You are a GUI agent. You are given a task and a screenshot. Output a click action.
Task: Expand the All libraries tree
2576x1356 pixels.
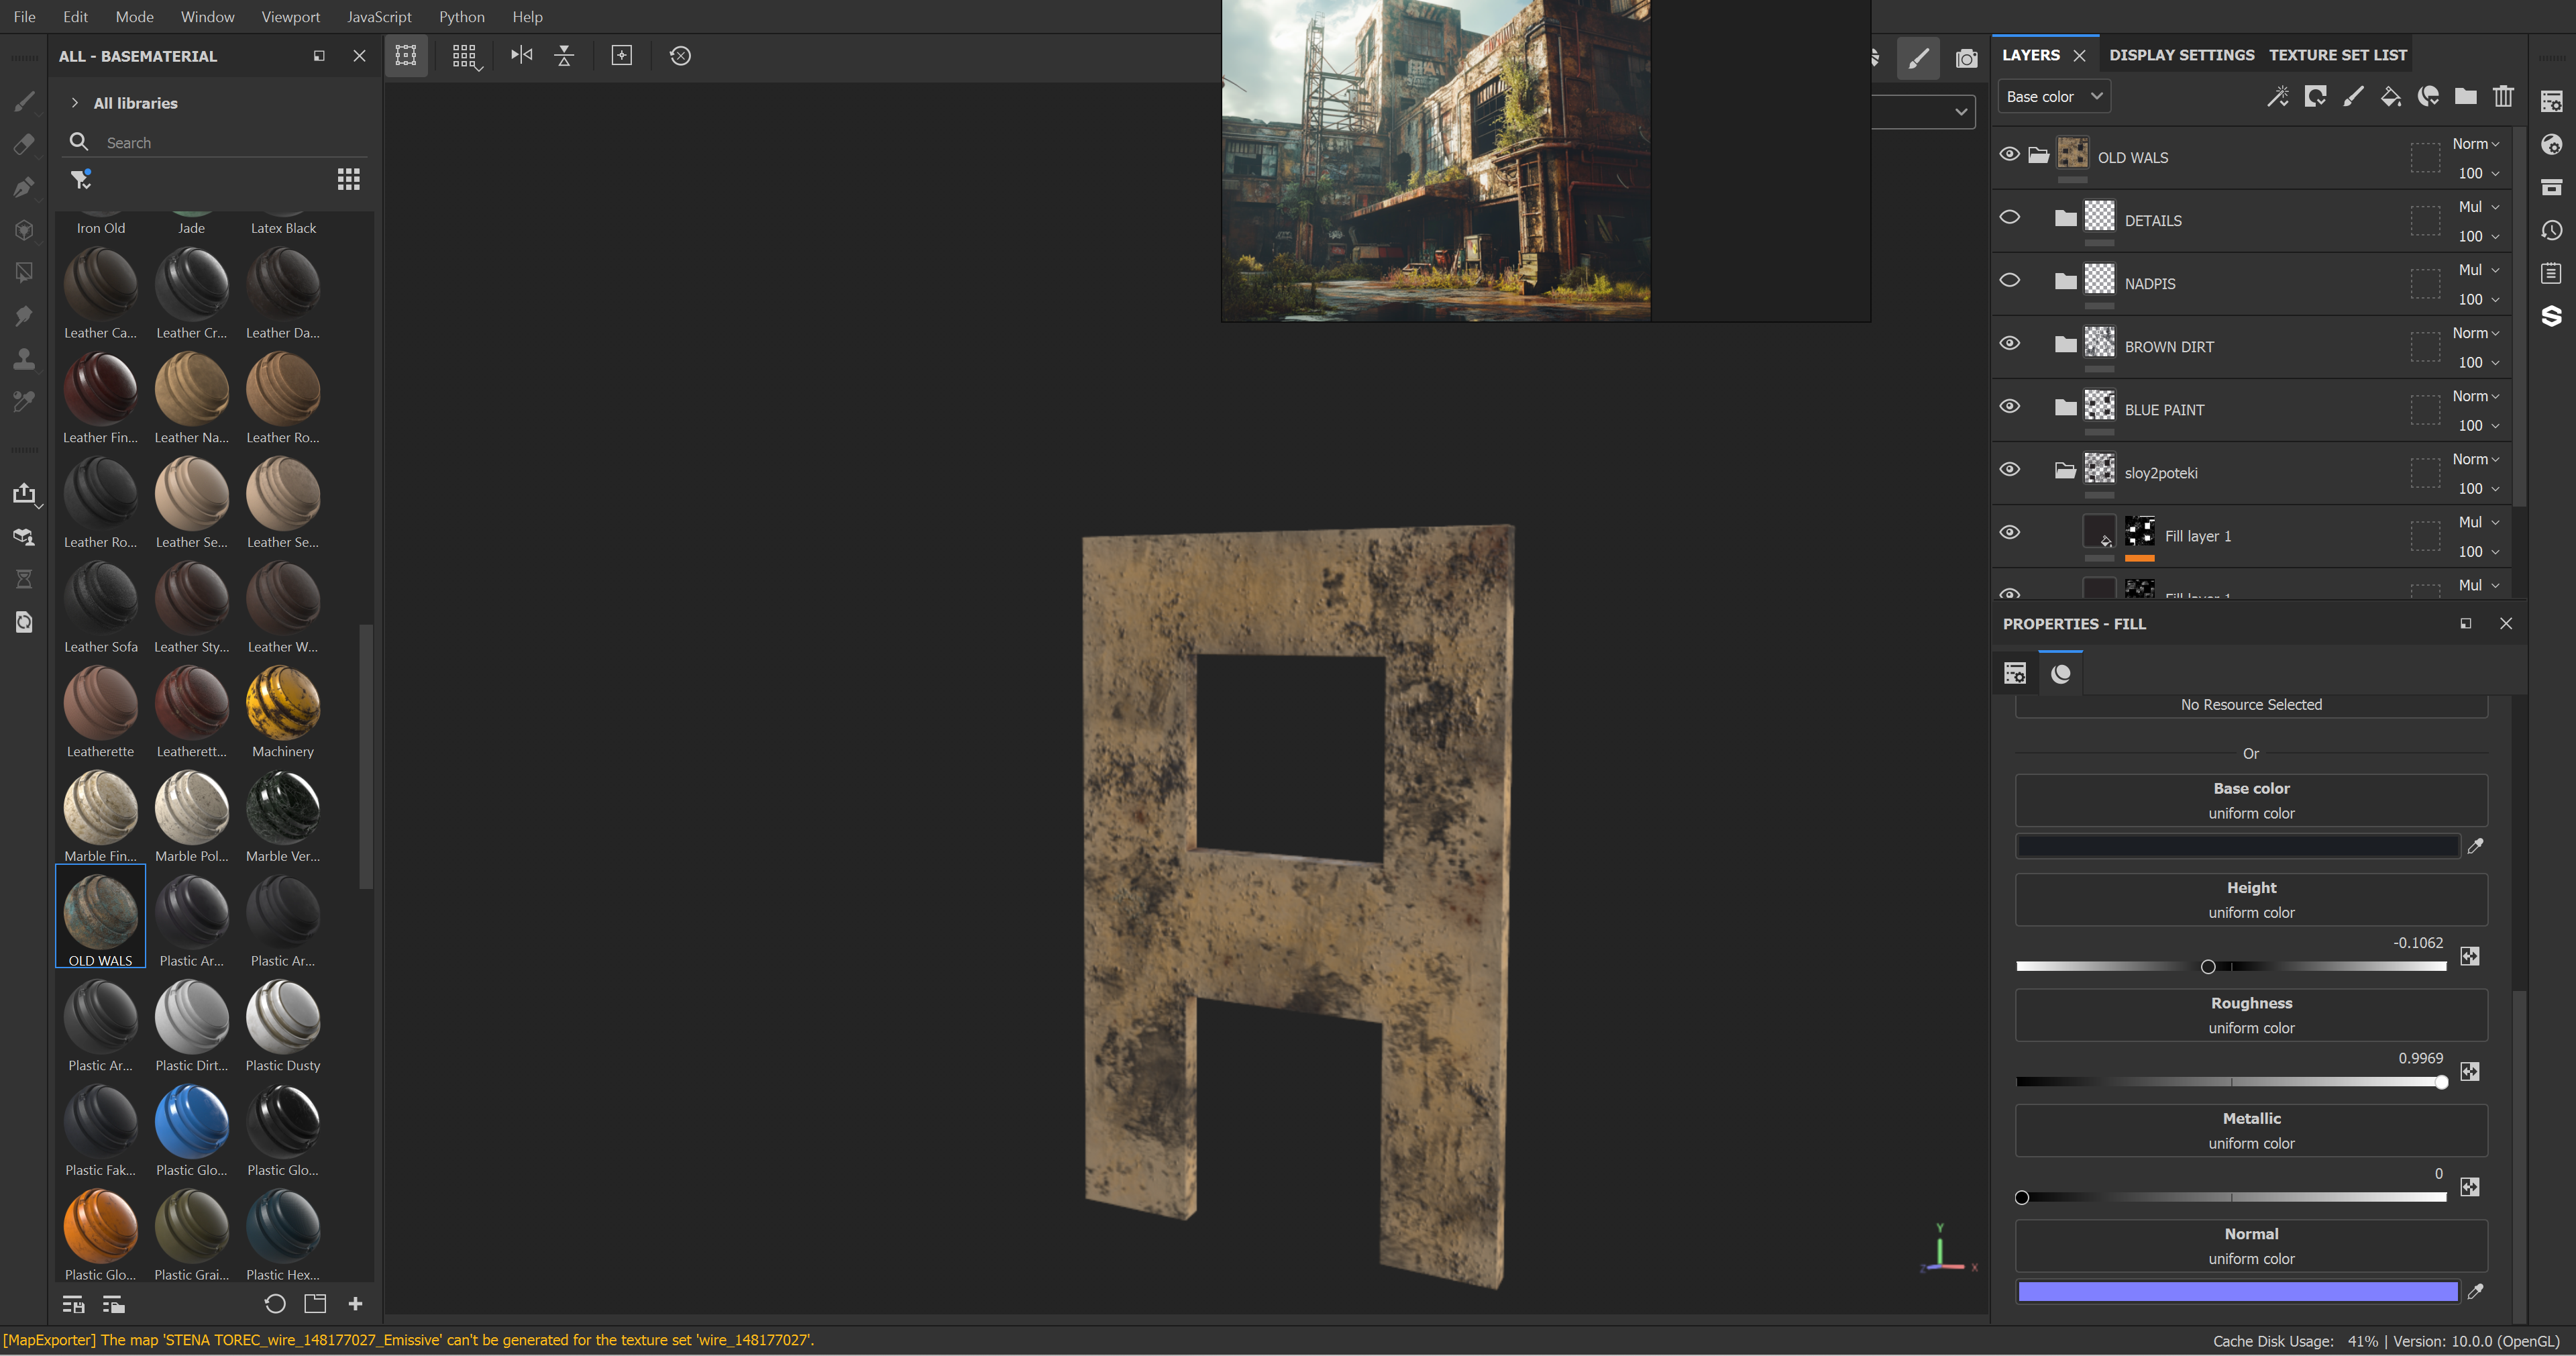pos(75,103)
